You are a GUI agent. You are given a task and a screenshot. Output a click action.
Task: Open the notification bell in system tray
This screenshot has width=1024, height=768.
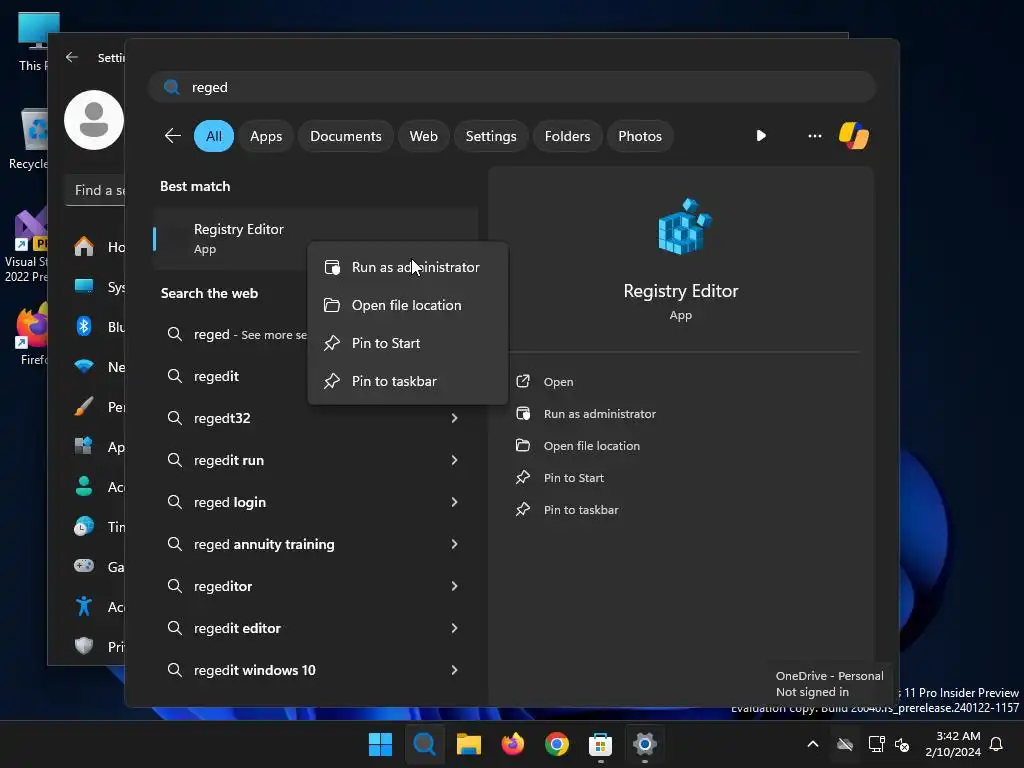[x=996, y=744]
